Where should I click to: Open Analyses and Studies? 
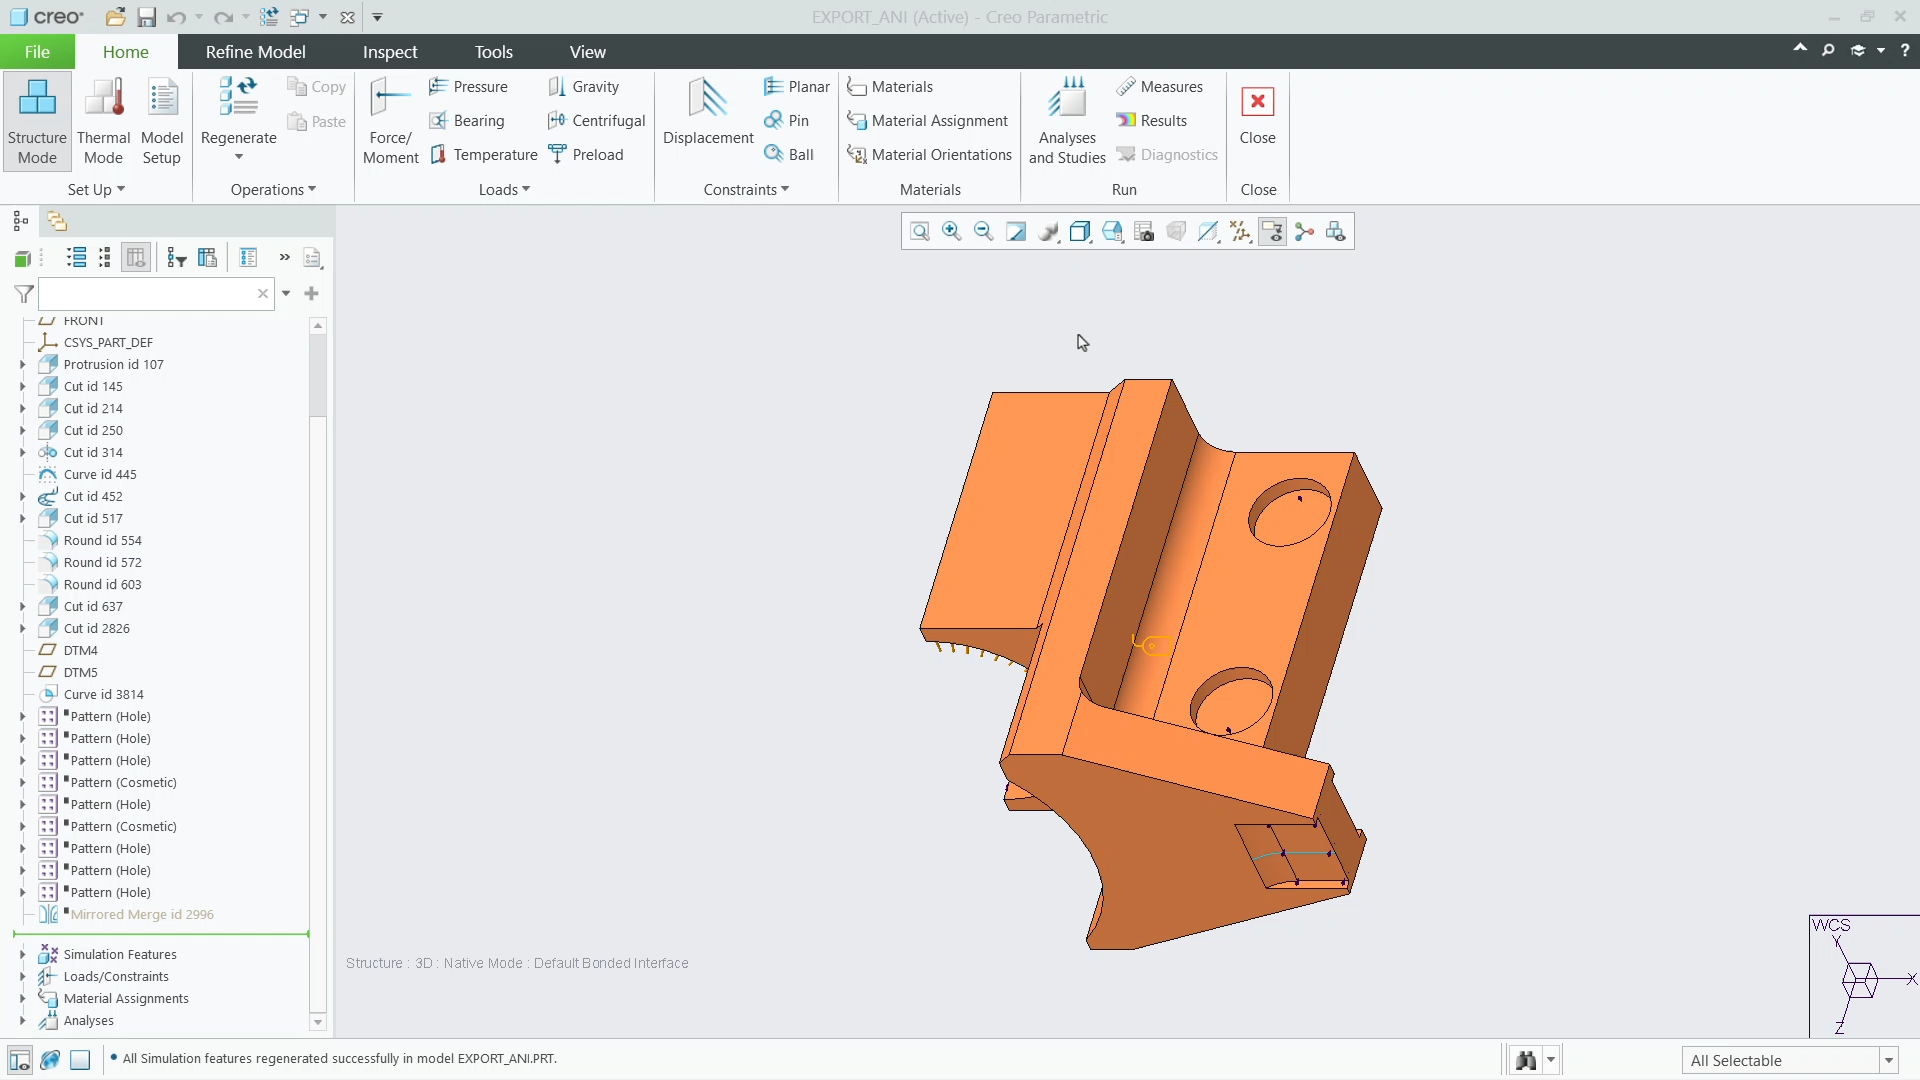pos(1067,121)
